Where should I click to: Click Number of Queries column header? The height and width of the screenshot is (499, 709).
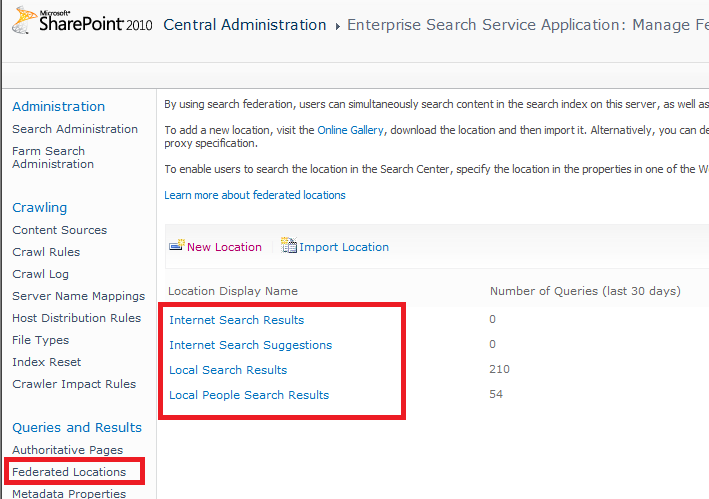(584, 291)
